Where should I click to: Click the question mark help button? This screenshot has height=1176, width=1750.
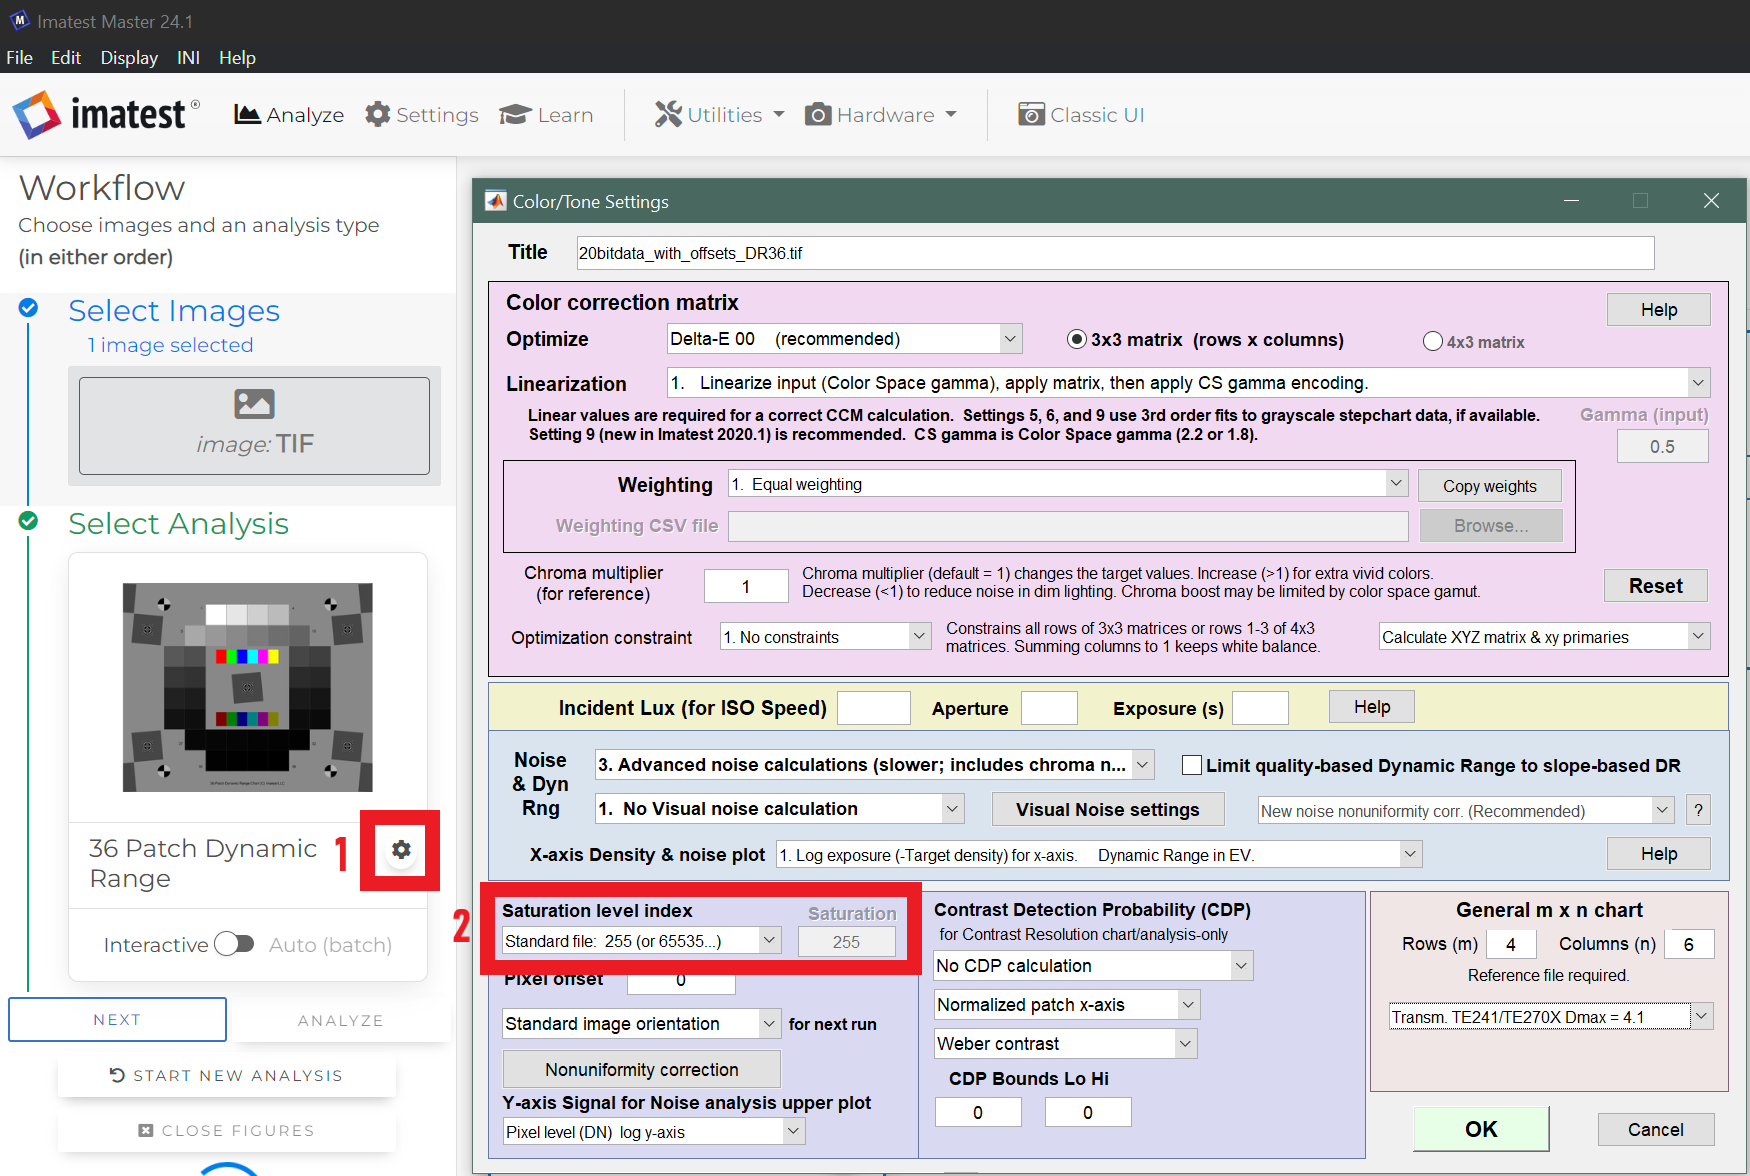tap(1698, 810)
